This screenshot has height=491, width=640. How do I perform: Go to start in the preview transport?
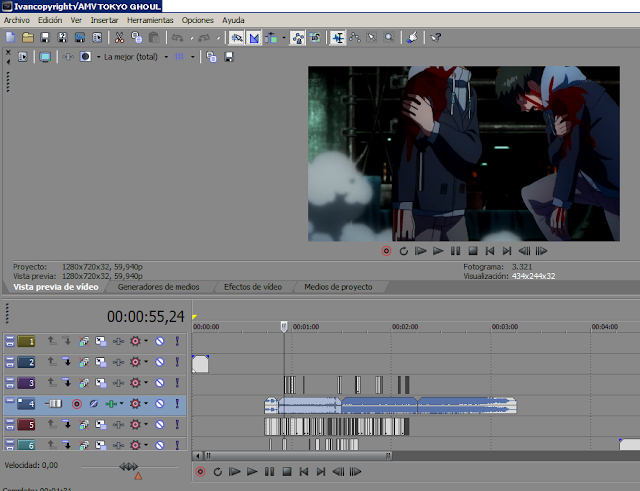coord(490,251)
